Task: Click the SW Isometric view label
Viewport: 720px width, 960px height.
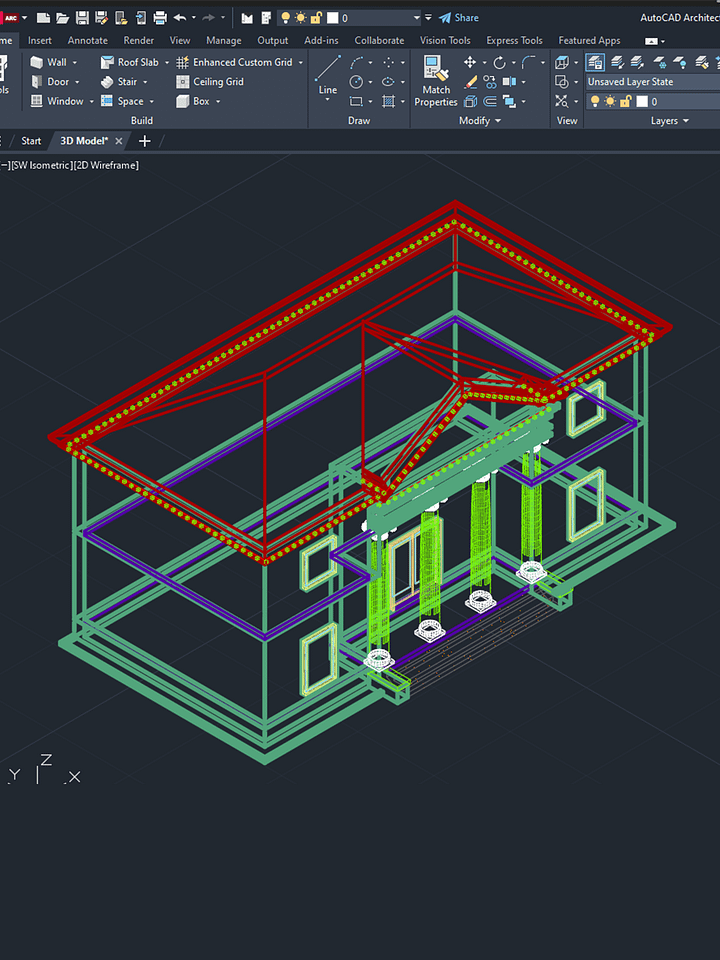Action: click(41, 165)
